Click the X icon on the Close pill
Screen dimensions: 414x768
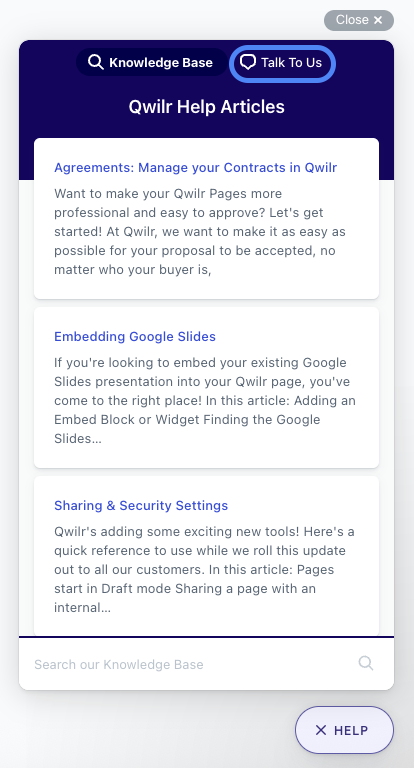[378, 20]
